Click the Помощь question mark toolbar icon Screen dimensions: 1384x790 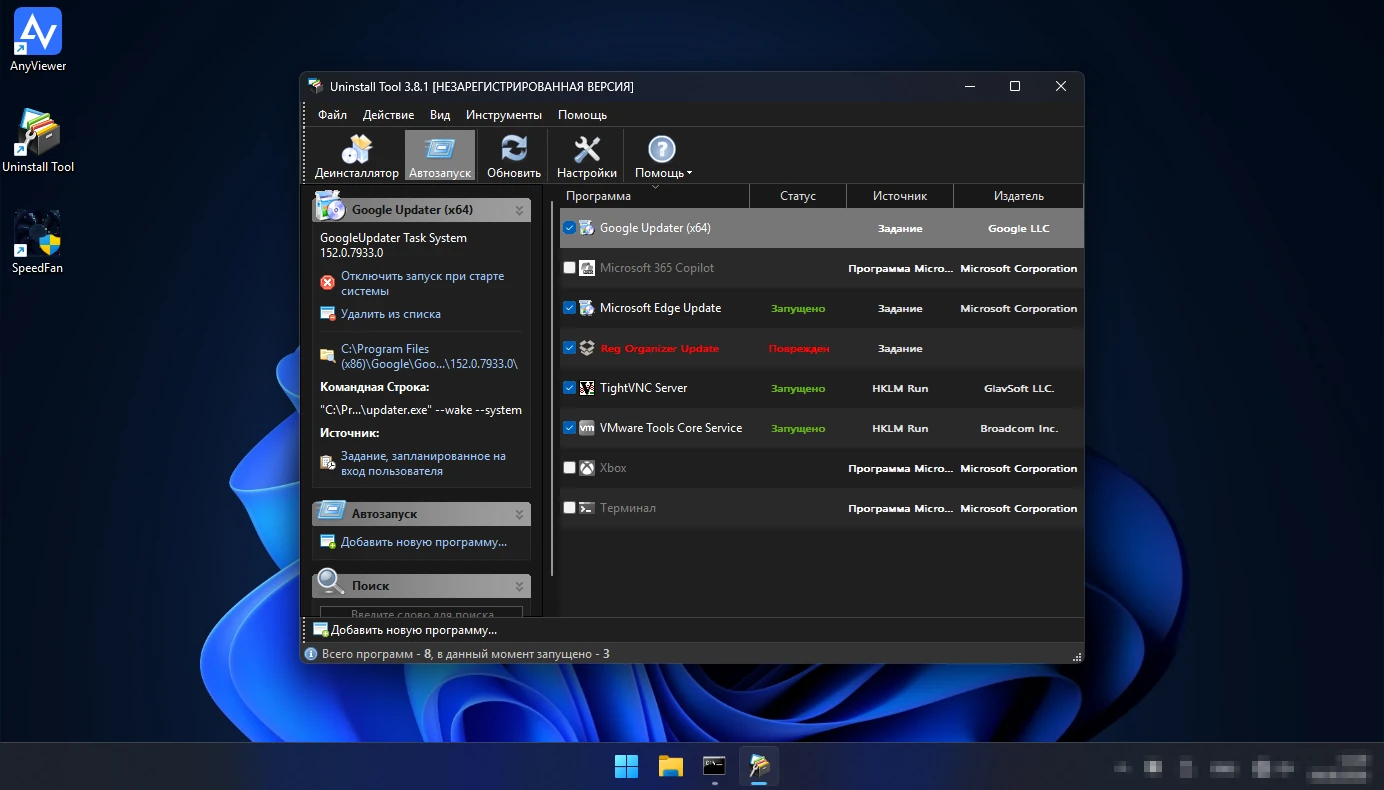(x=662, y=149)
